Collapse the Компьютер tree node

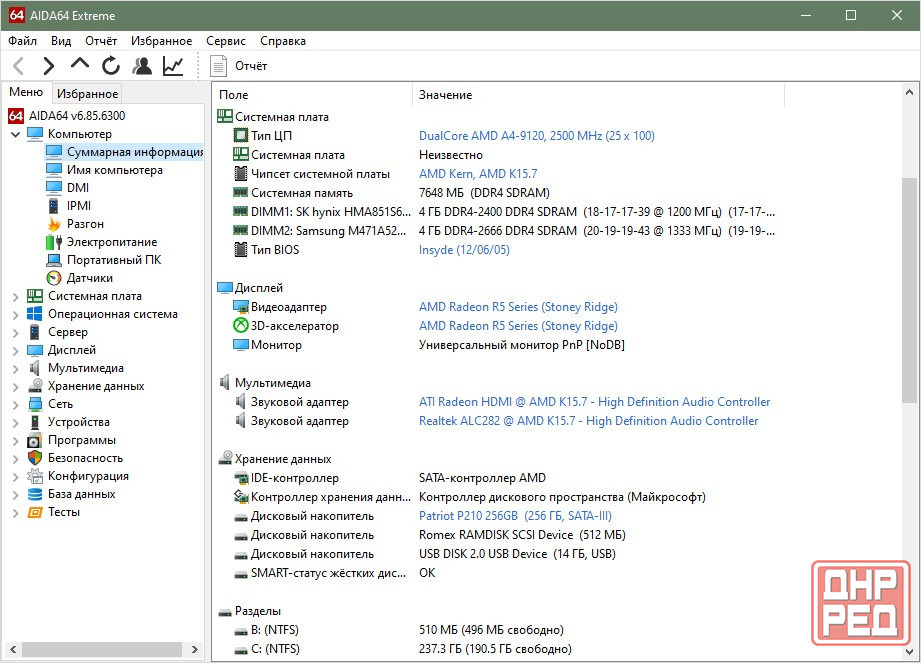tap(15, 134)
